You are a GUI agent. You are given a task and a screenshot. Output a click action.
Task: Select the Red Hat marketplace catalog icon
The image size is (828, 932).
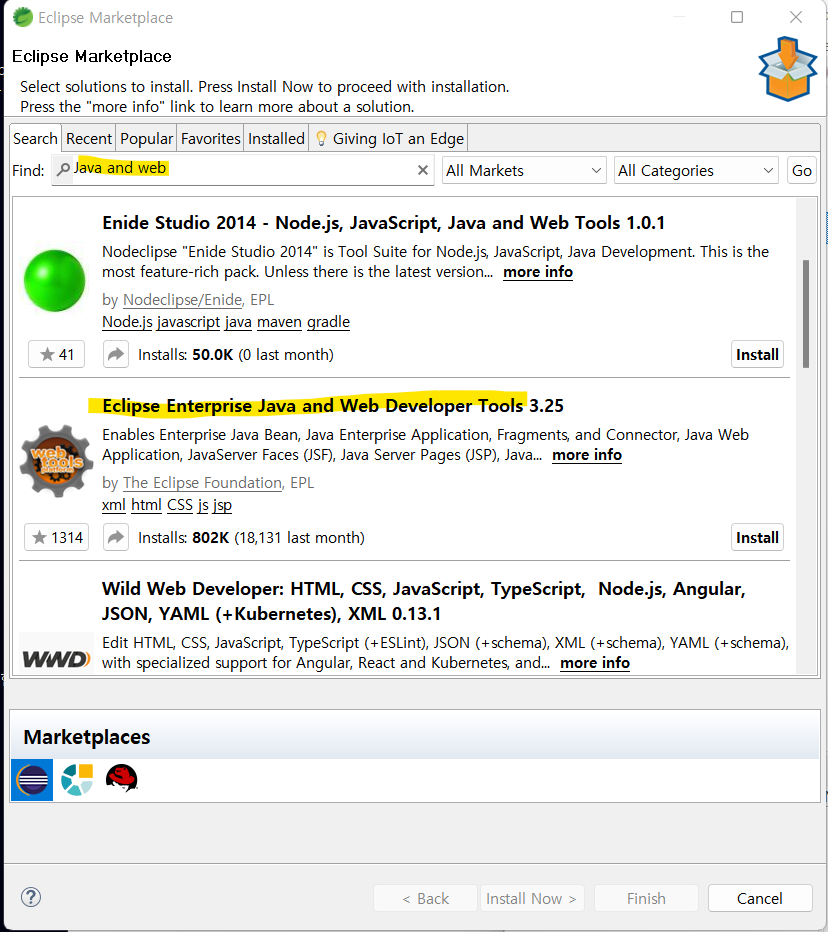(122, 778)
